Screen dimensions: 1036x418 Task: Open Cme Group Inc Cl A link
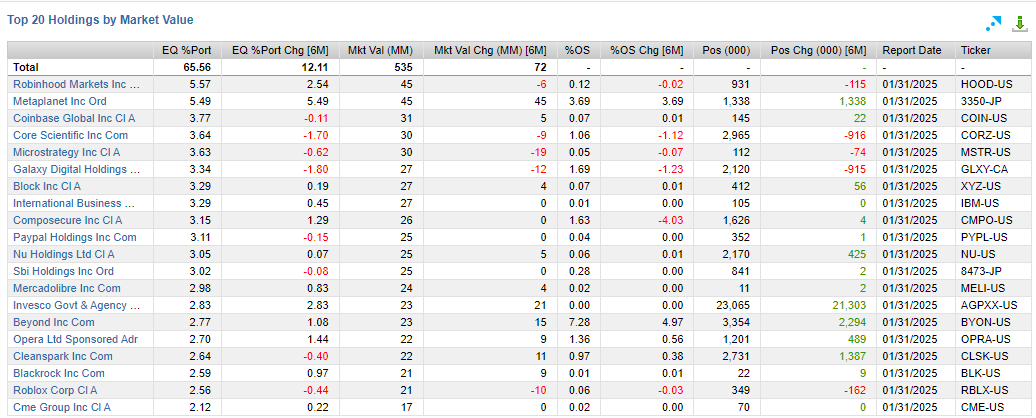pos(62,407)
